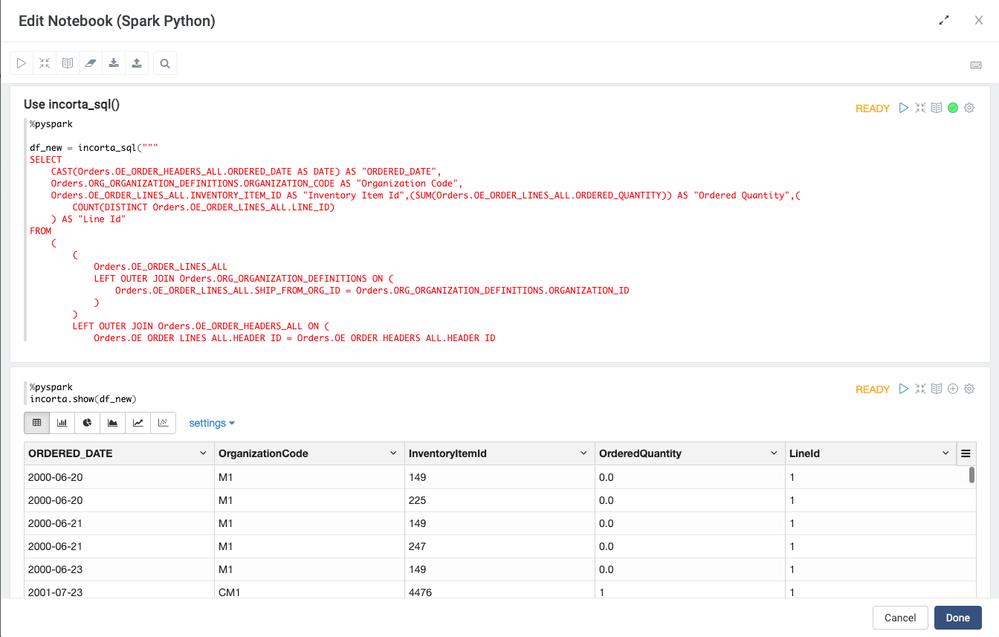Run the 'Use incorta_sql()' paragraph
Viewport: 999px width, 637px height.
click(x=903, y=108)
